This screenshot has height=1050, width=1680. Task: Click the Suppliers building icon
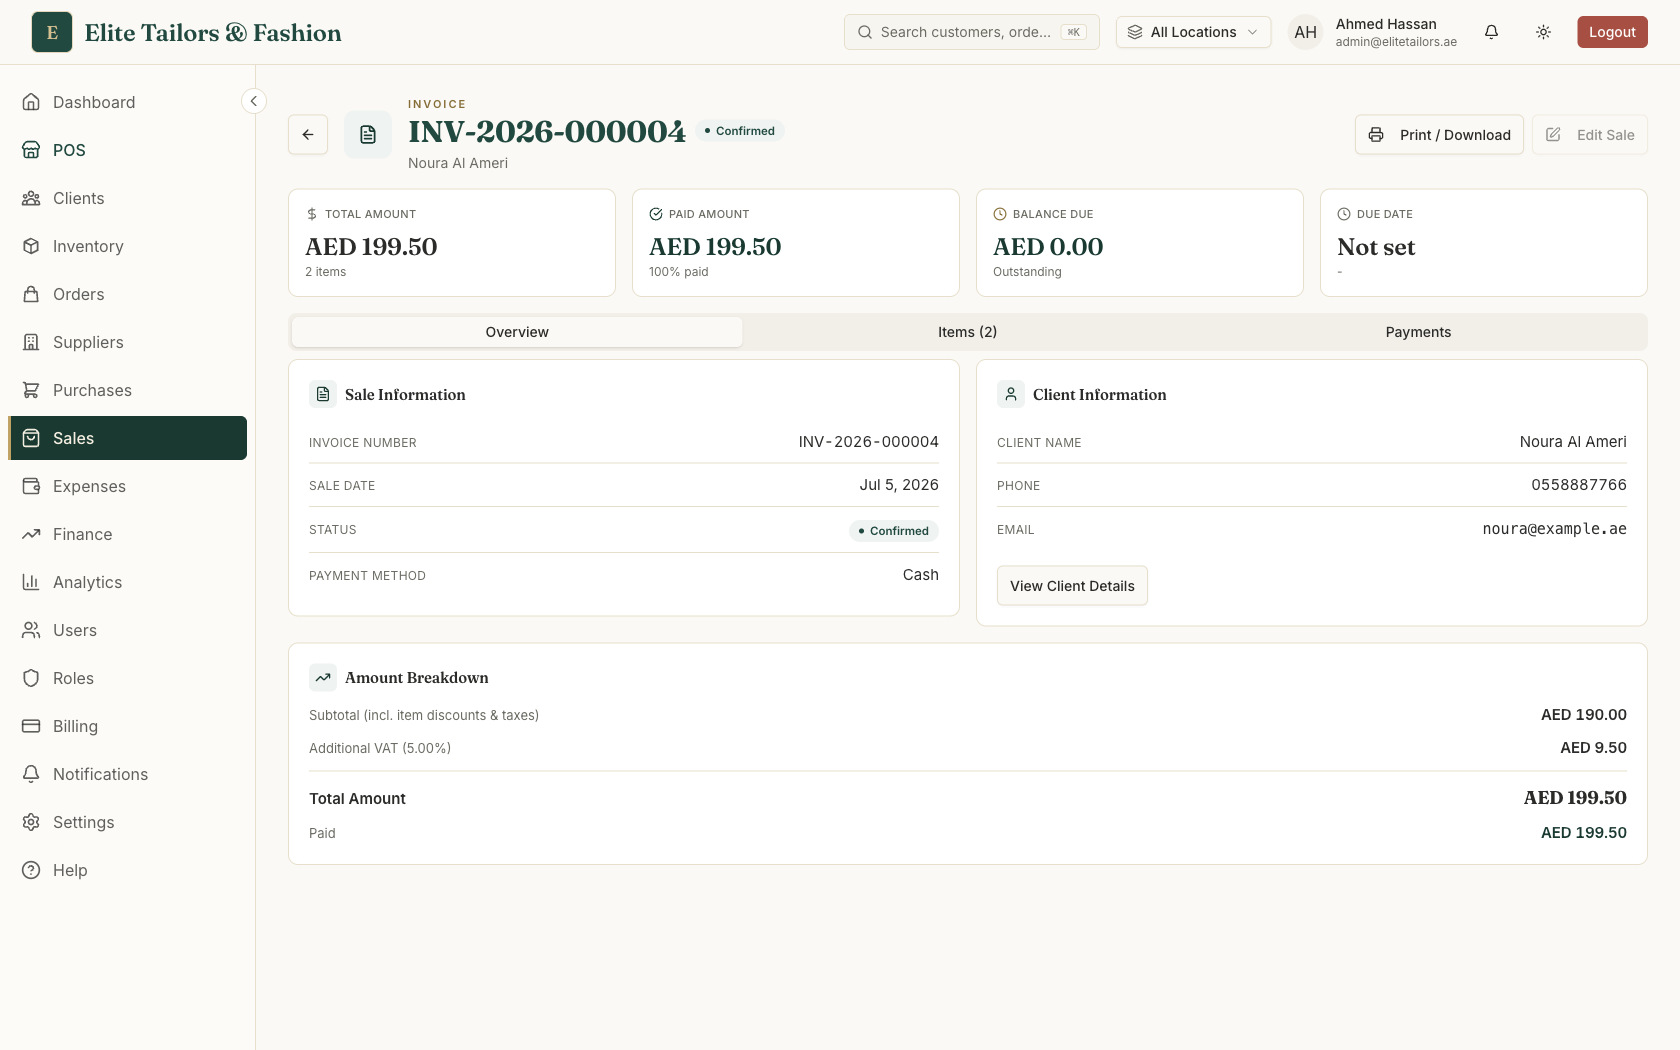[x=31, y=342]
